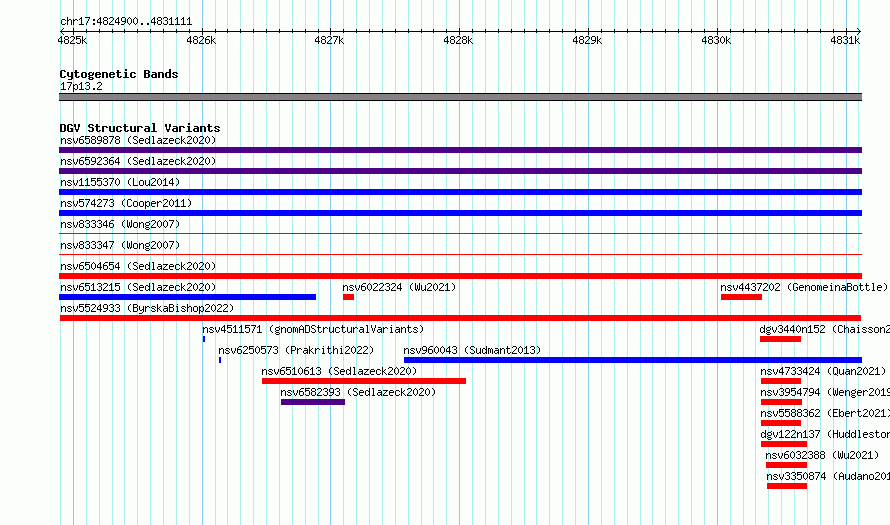
Task: Click the nsv4733424 (Quan2021) label
Action: [823, 371]
